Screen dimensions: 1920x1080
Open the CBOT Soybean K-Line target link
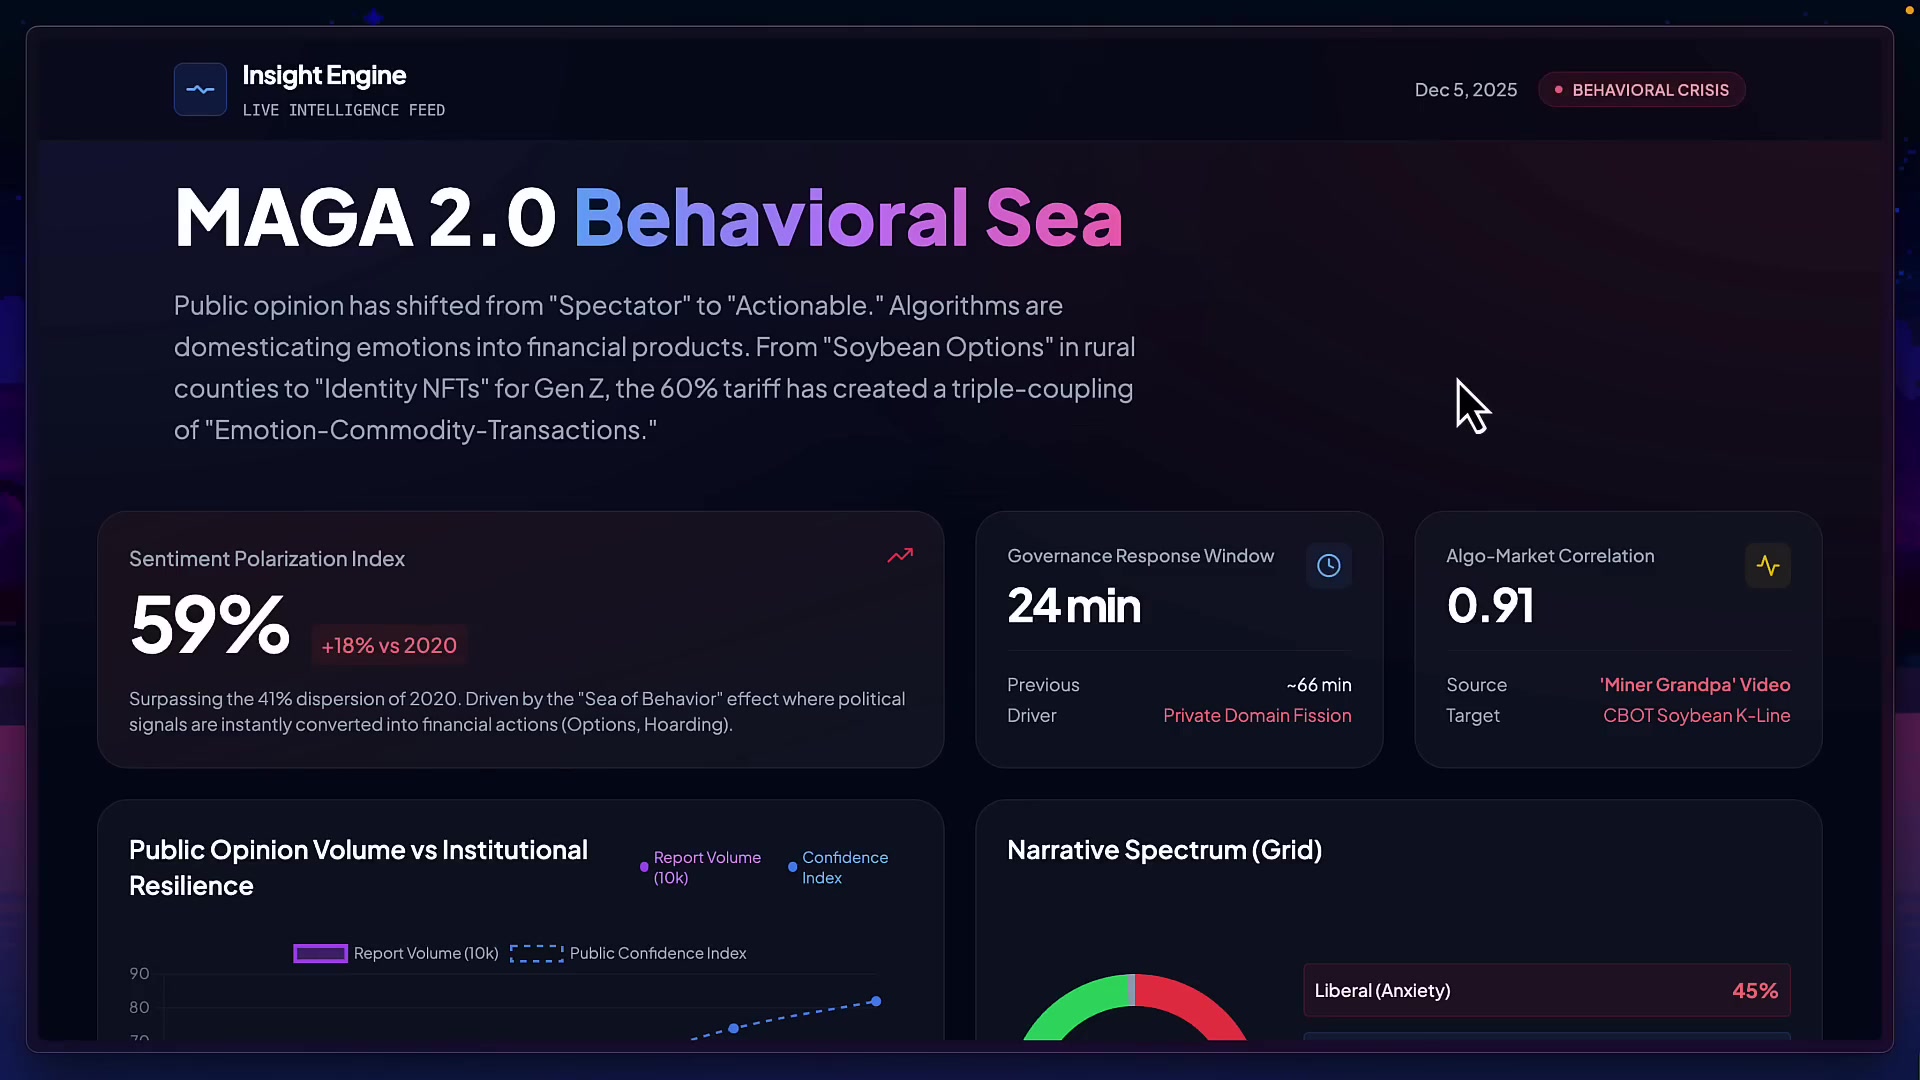pyautogui.click(x=1696, y=716)
